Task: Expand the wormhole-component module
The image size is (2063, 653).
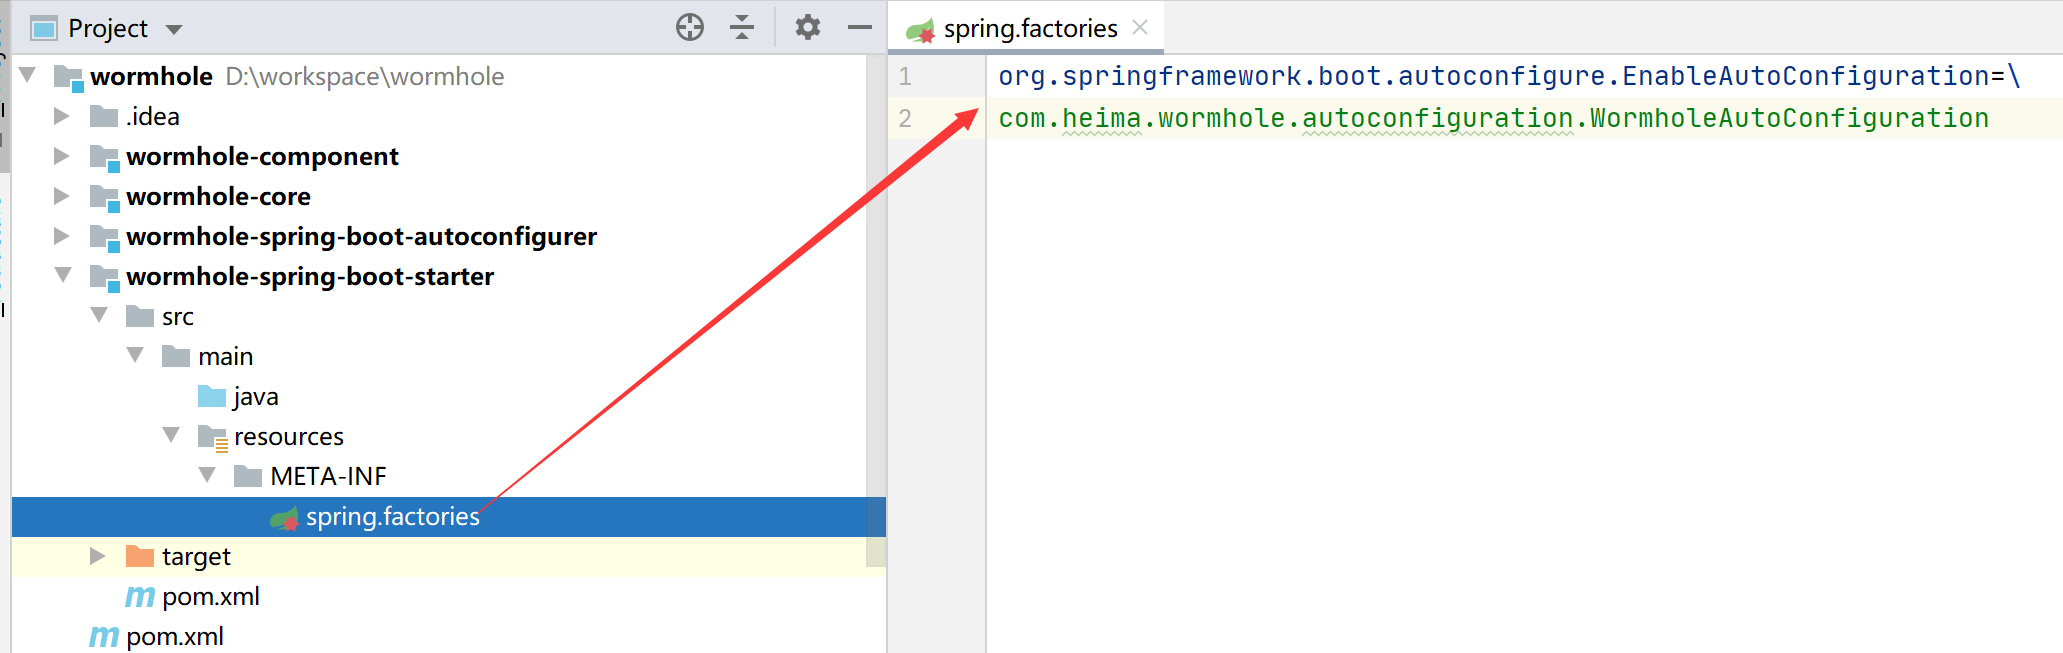Action: tap(61, 156)
